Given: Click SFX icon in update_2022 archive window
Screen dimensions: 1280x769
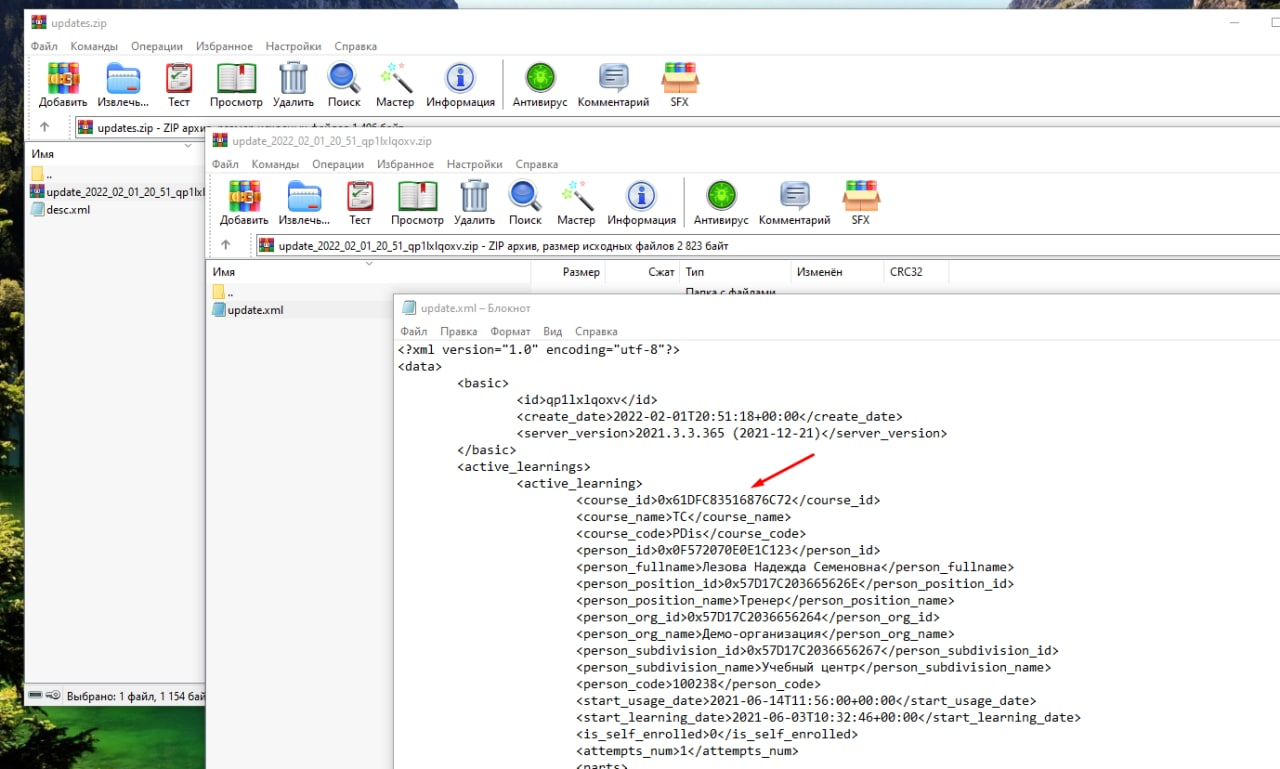Looking at the screenshot, I should point(860,195).
